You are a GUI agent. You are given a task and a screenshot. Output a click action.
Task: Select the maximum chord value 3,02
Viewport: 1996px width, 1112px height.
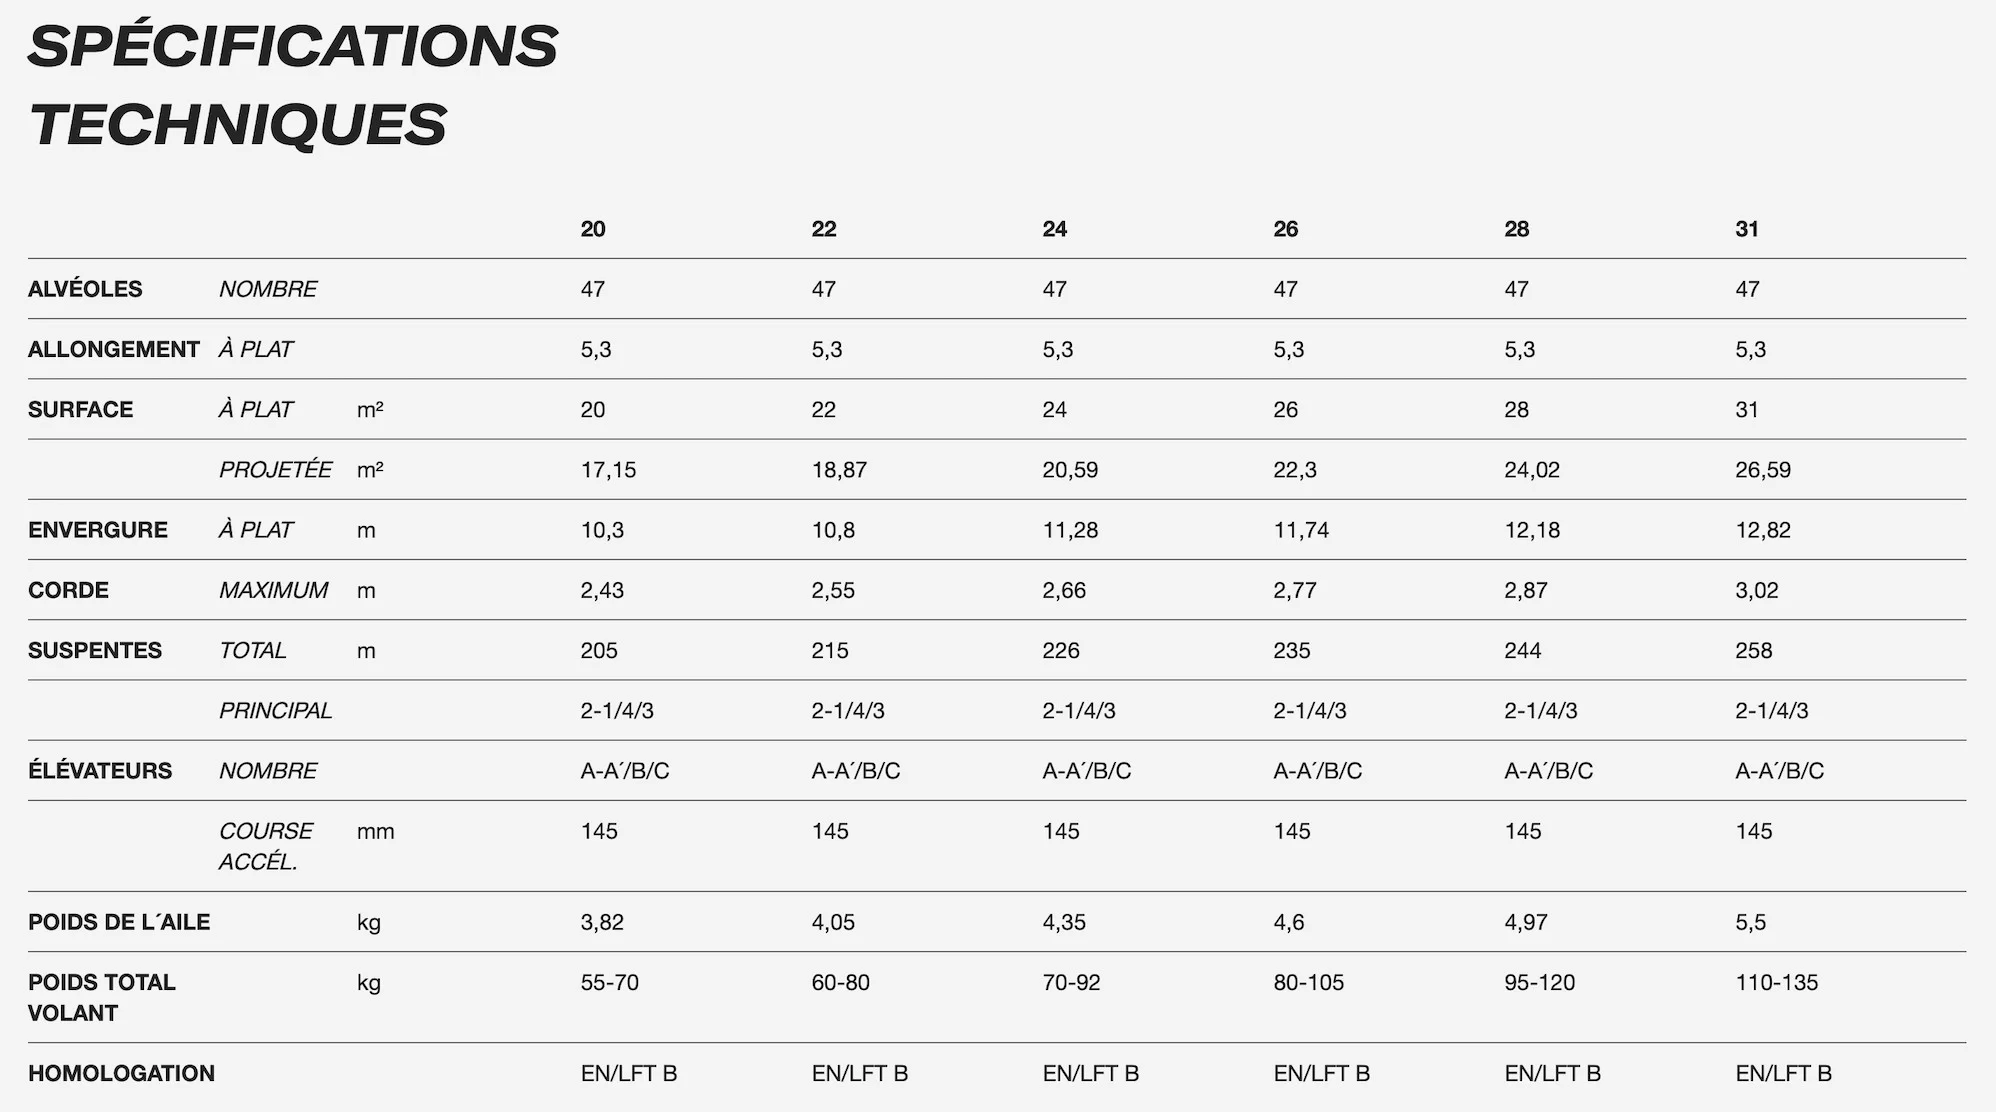1757,590
